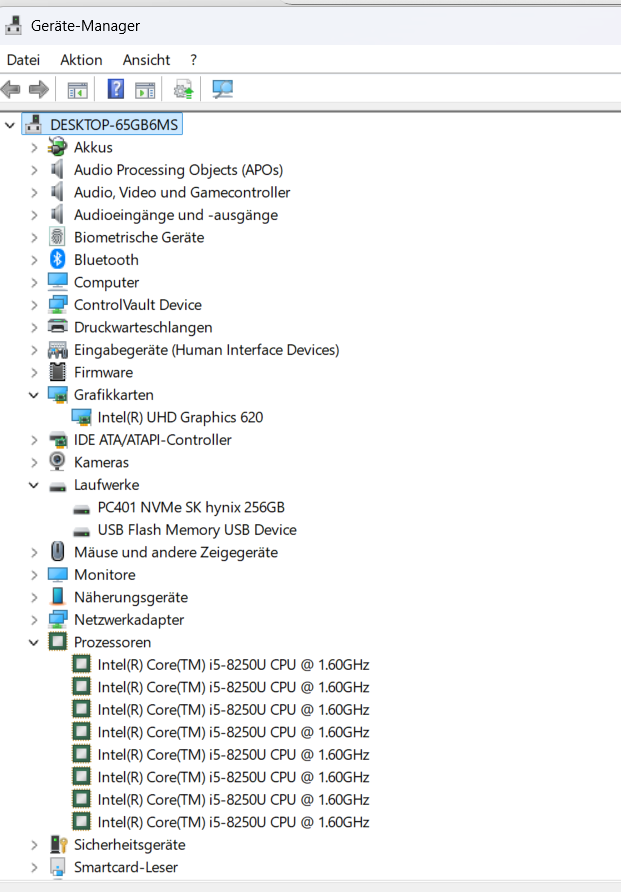
Task: Click the Mäuse und andere Zeigegeräte icon
Action: 57,551
